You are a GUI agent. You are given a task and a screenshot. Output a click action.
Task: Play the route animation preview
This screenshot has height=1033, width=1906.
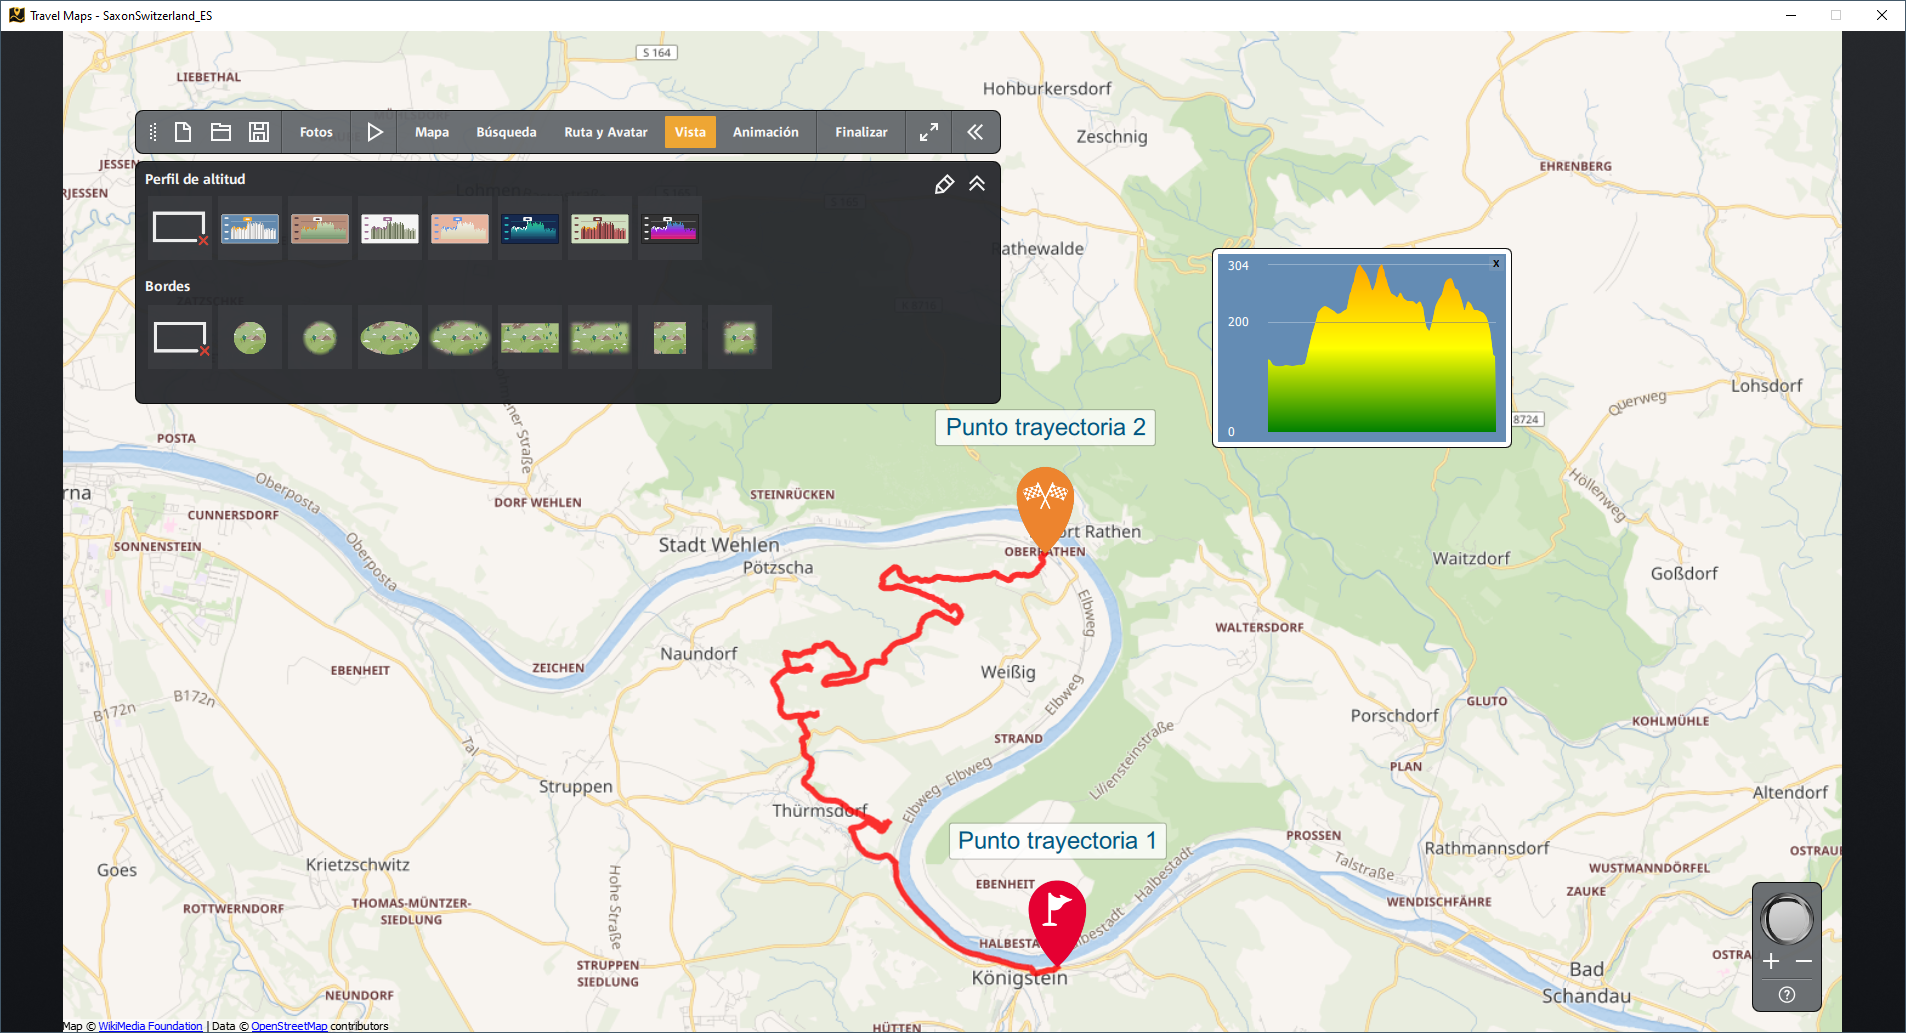(375, 132)
